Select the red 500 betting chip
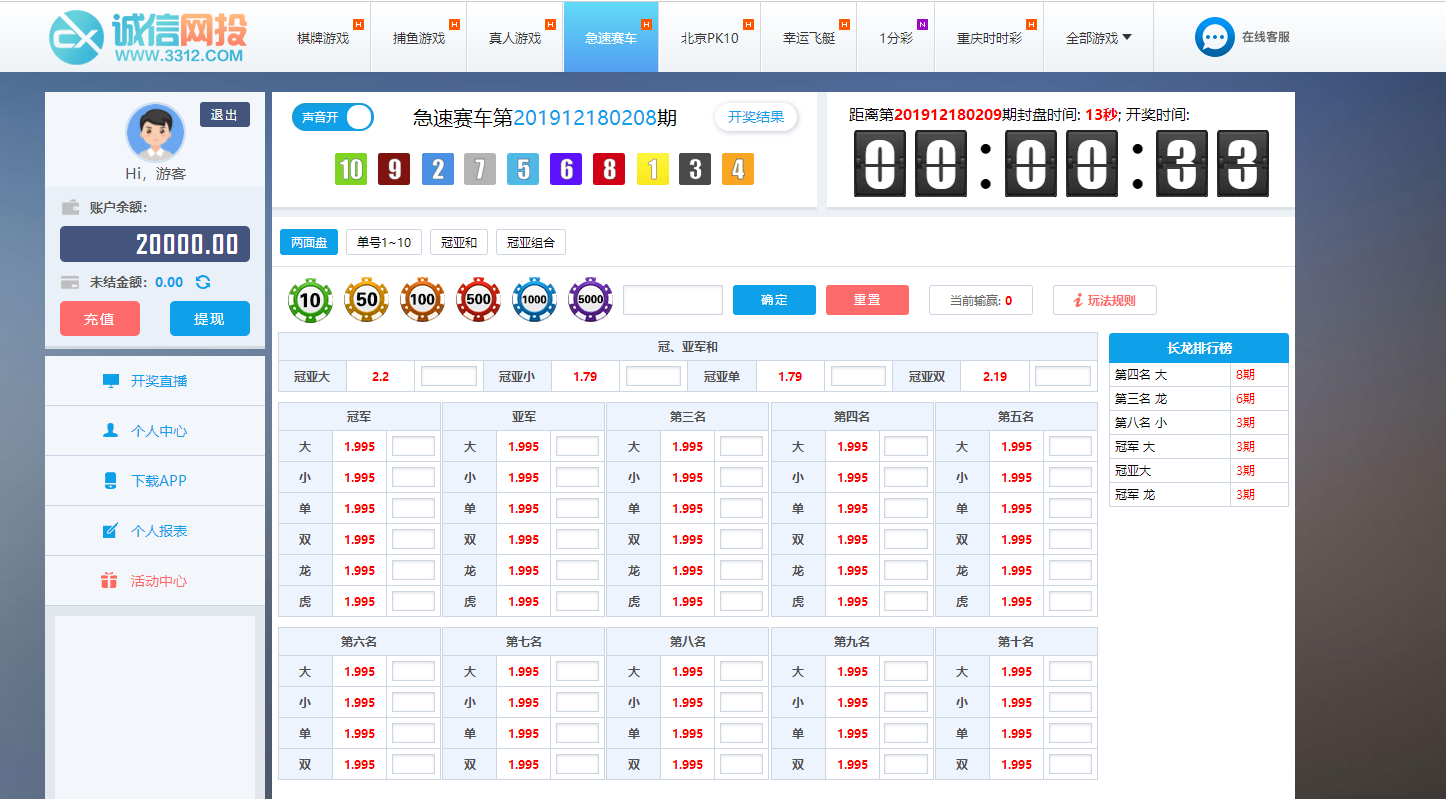Image resolution: width=1446 pixels, height=799 pixels. point(478,299)
